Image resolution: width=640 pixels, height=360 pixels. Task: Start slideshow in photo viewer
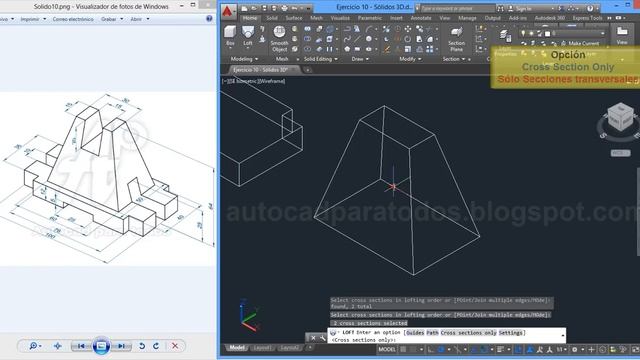[x=101, y=346]
